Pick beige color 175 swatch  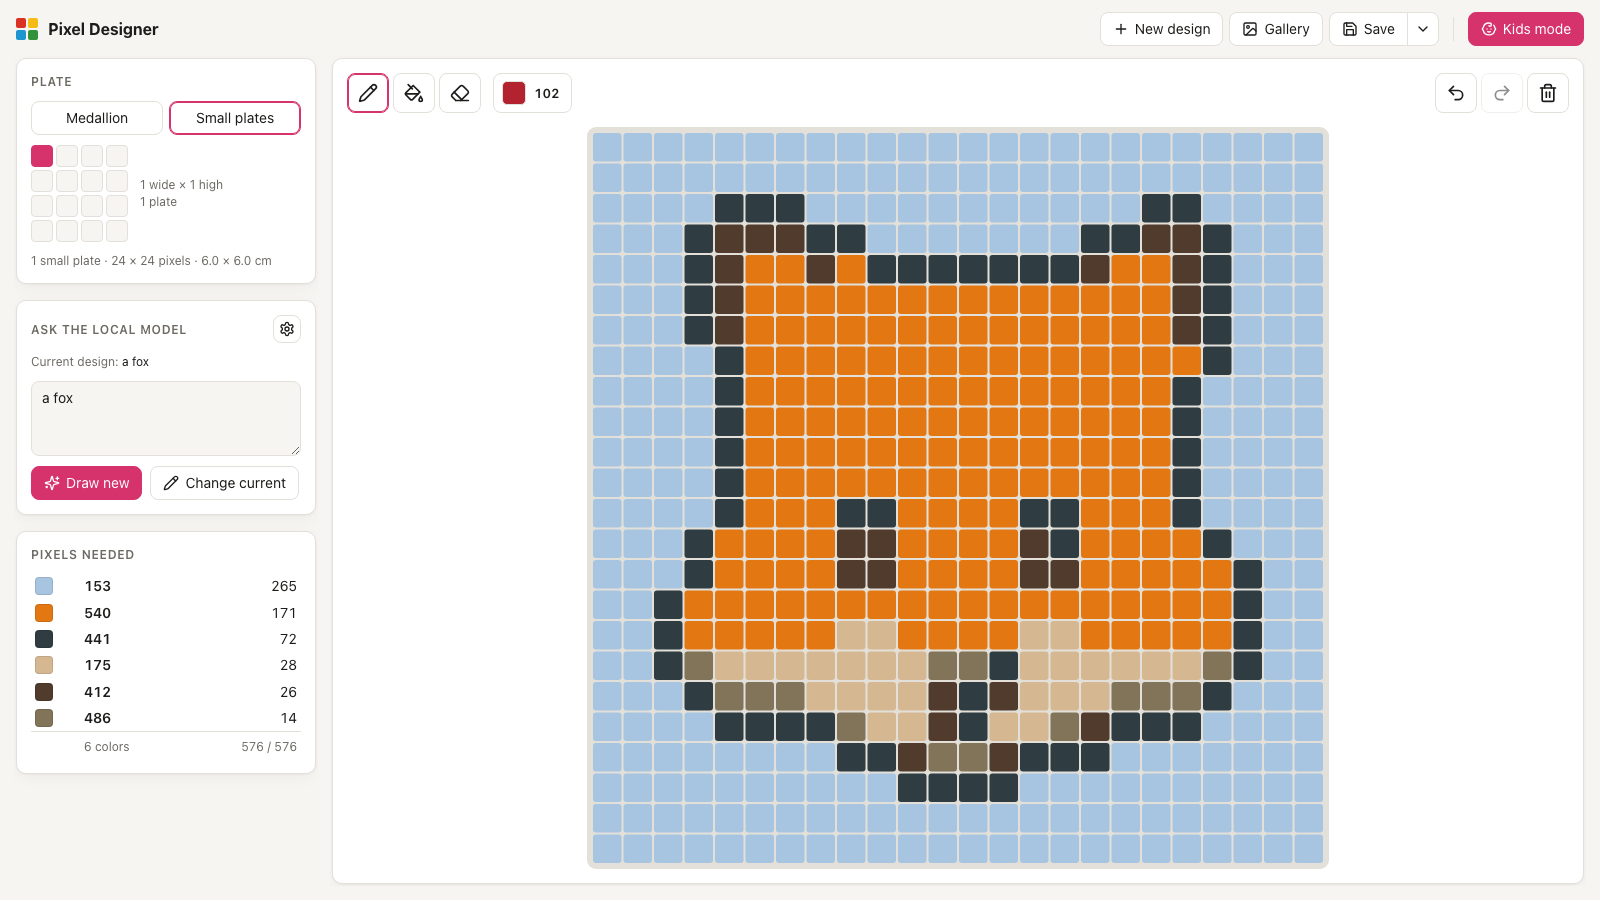click(x=44, y=665)
